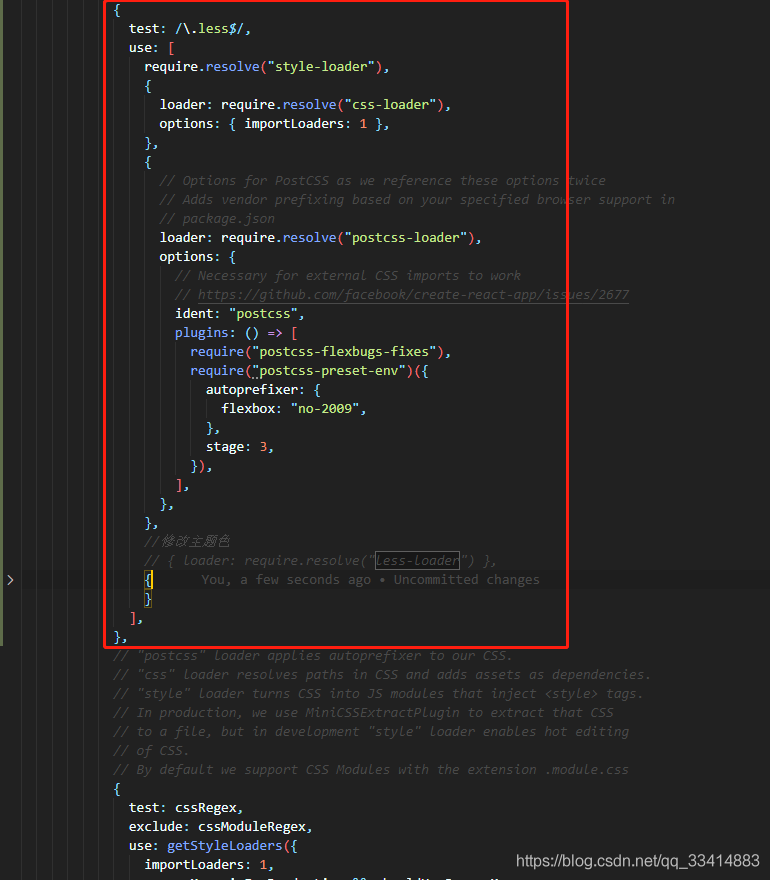Click the comment 'Options for PostCSS as we reference'

click(382, 181)
